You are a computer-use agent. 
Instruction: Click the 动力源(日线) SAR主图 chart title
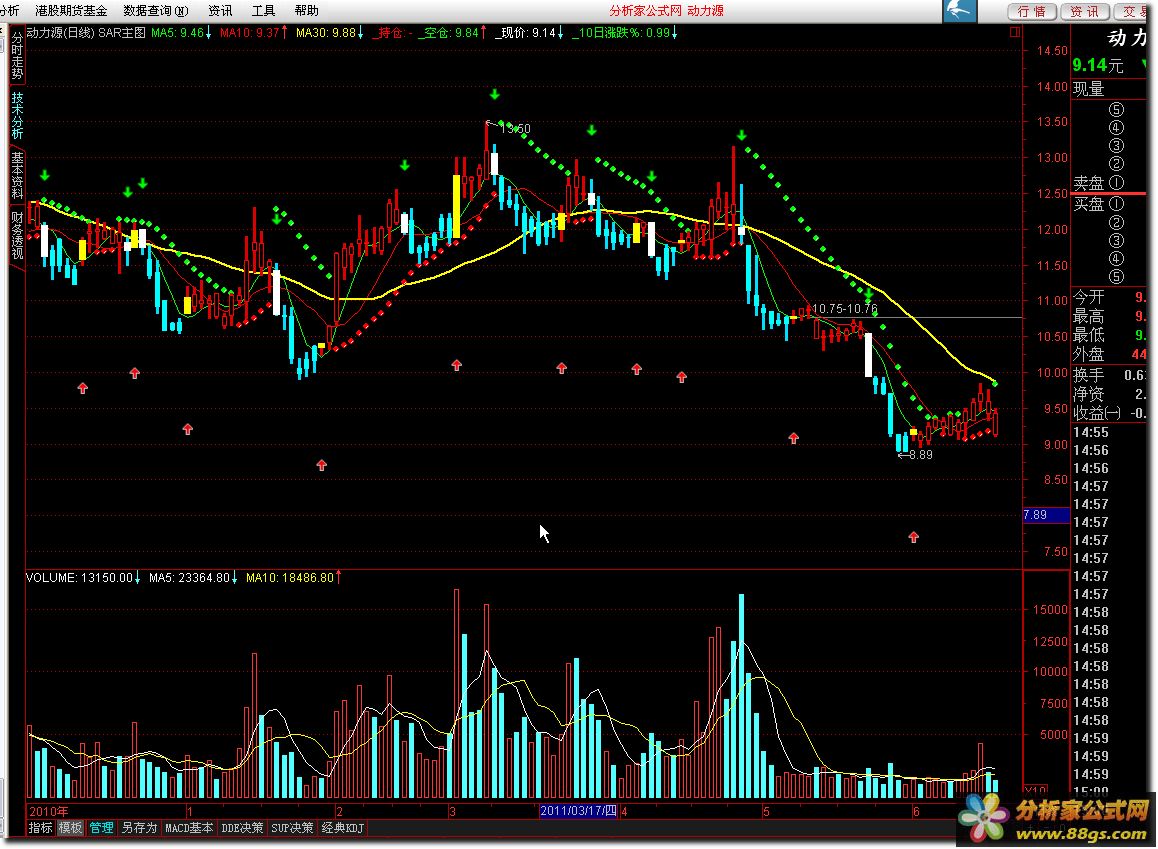86,32
